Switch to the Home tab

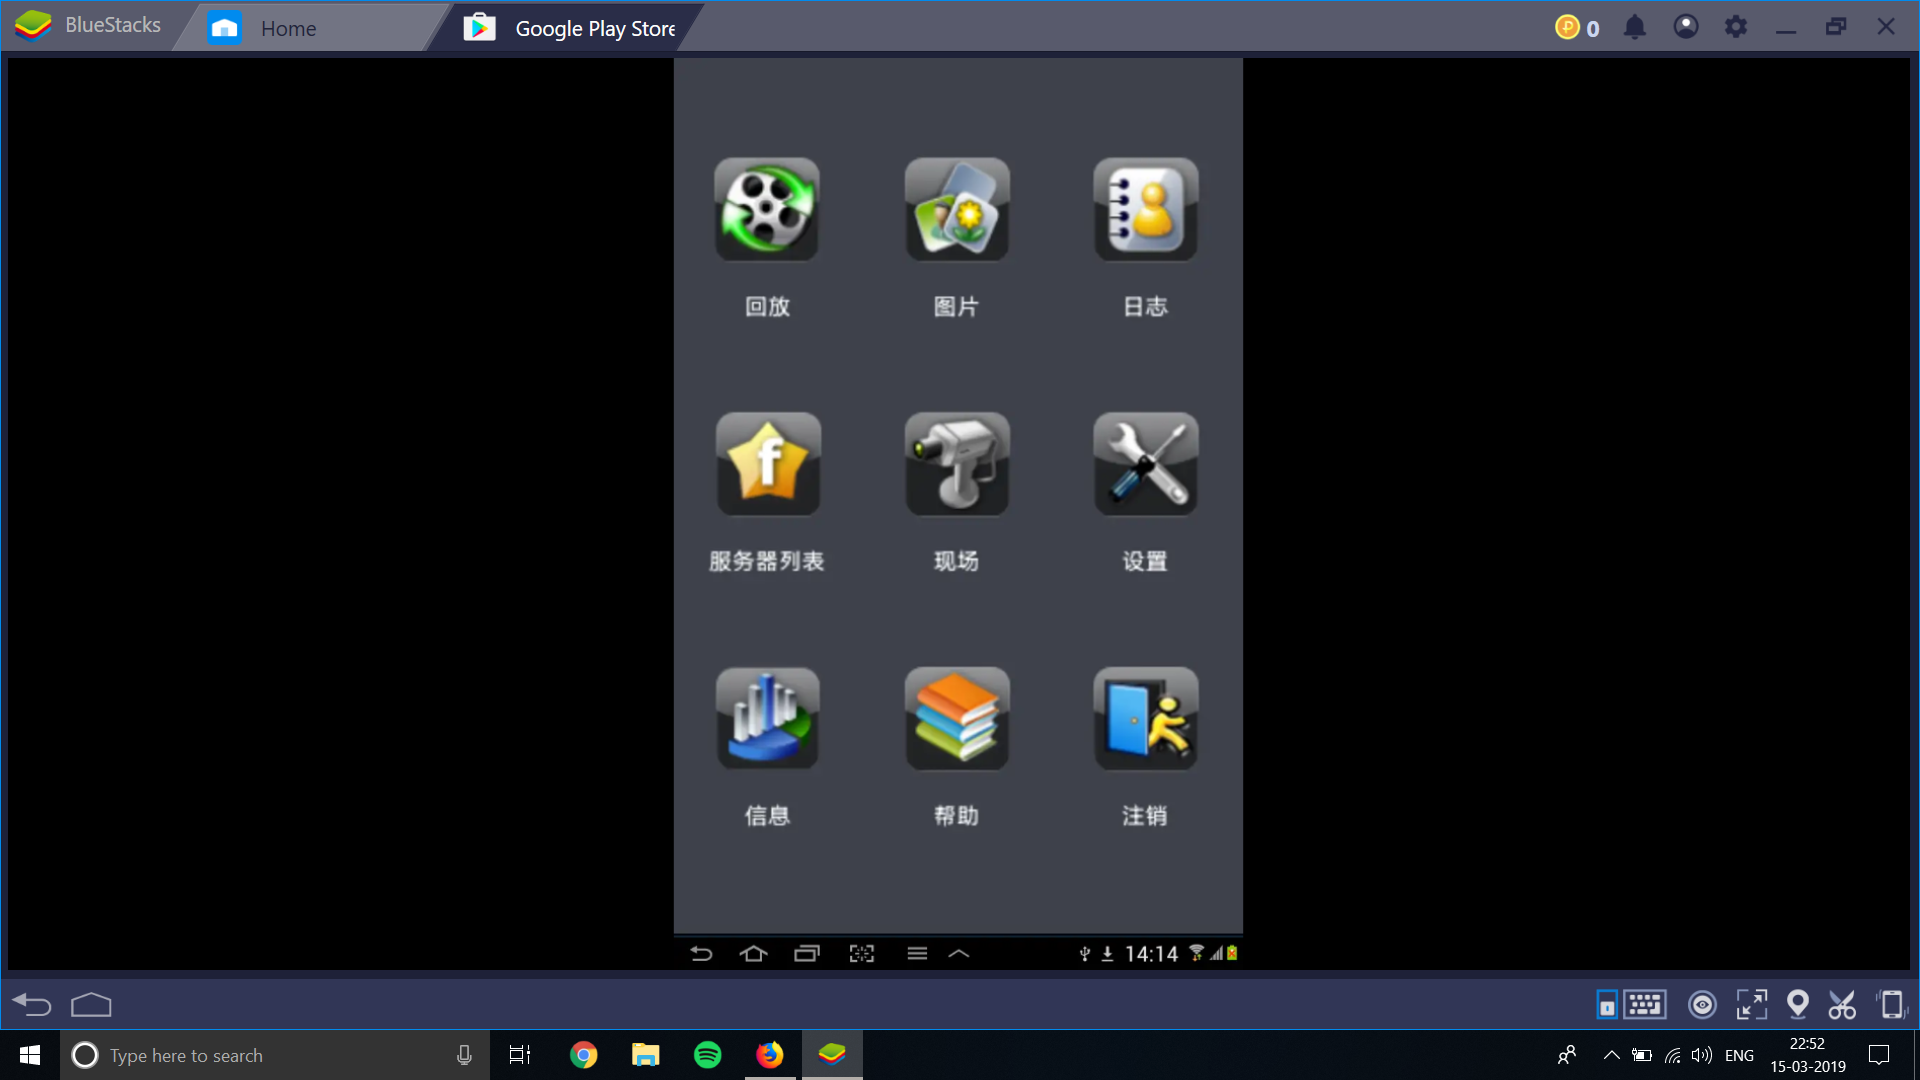[x=287, y=28]
